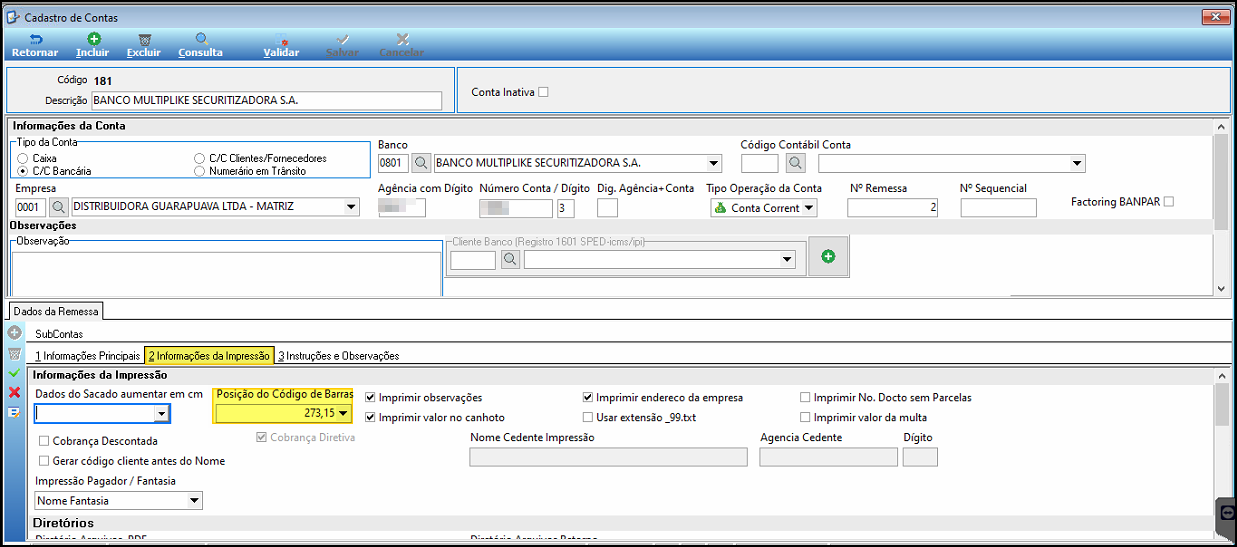Screen dimensions: 1237x547
Task: Check Gerar código cliente antes do Nome
Action: [x=44, y=461]
